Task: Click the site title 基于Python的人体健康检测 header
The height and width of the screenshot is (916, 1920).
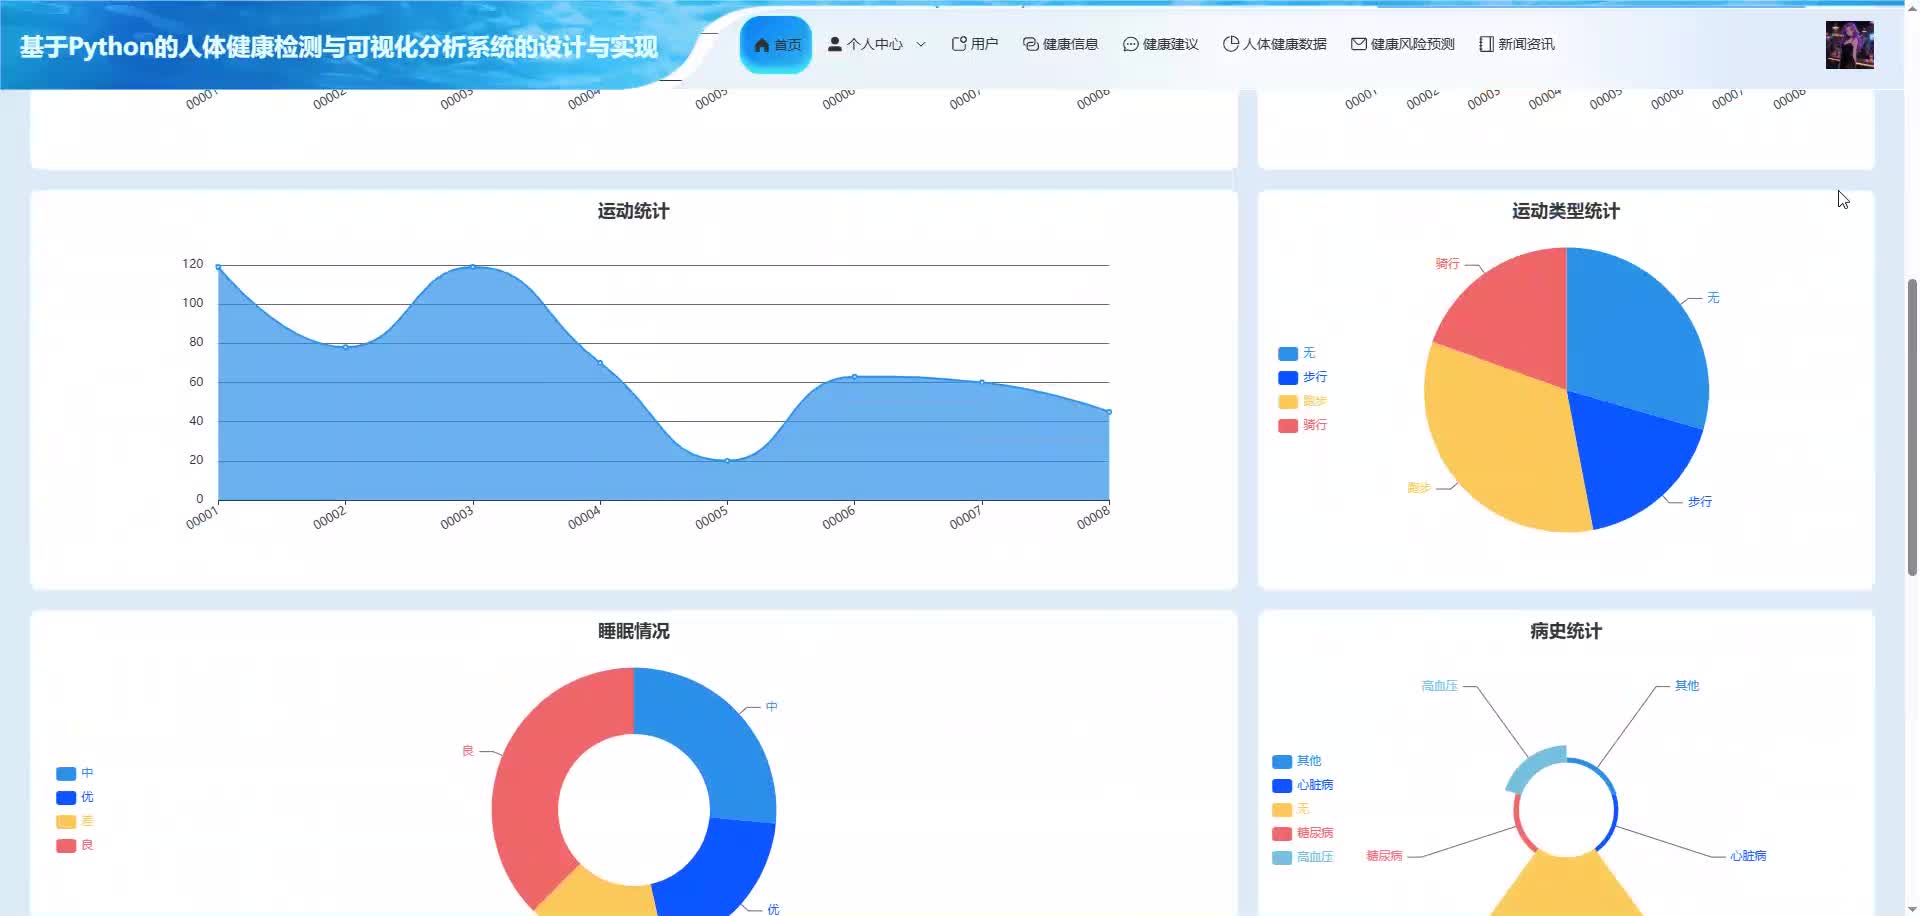Action: (339, 47)
